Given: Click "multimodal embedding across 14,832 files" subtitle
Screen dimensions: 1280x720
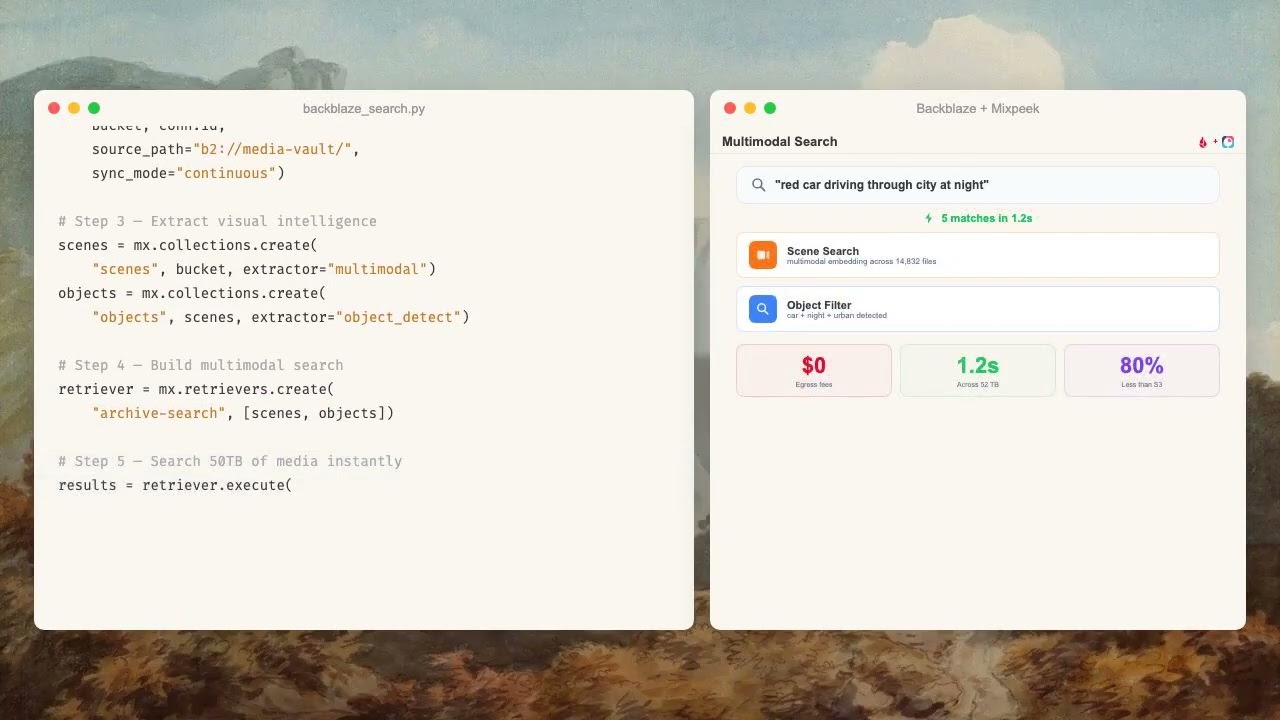Looking at the screenshot, I should tap(862, 262).
